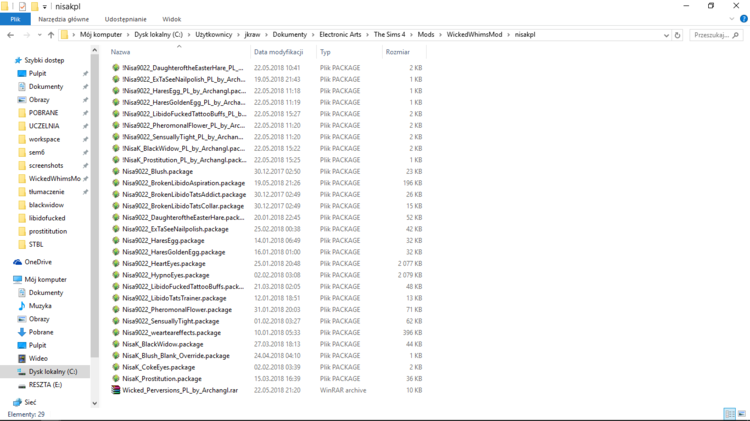
Task: Click icon of NisaK_CokeEyes.package file
Action: pos(115,367)
